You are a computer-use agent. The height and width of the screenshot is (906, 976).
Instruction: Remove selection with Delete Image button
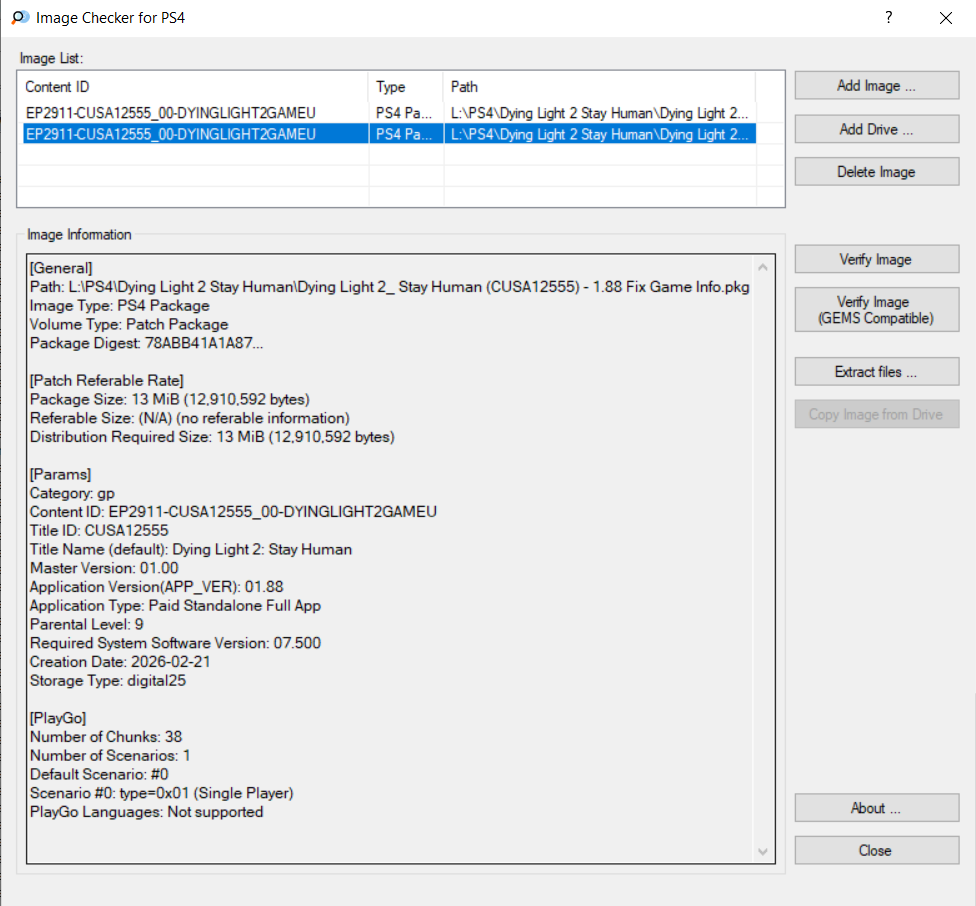click(x=876, y=172)
